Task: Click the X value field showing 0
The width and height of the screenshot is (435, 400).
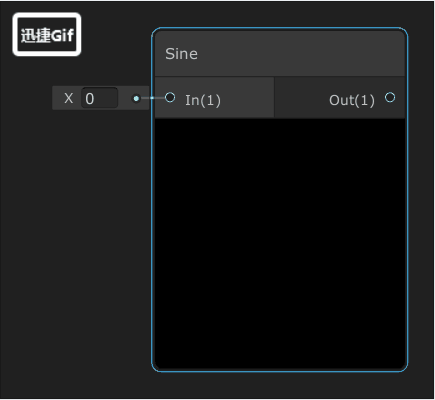Action: (x=99, y=98)
